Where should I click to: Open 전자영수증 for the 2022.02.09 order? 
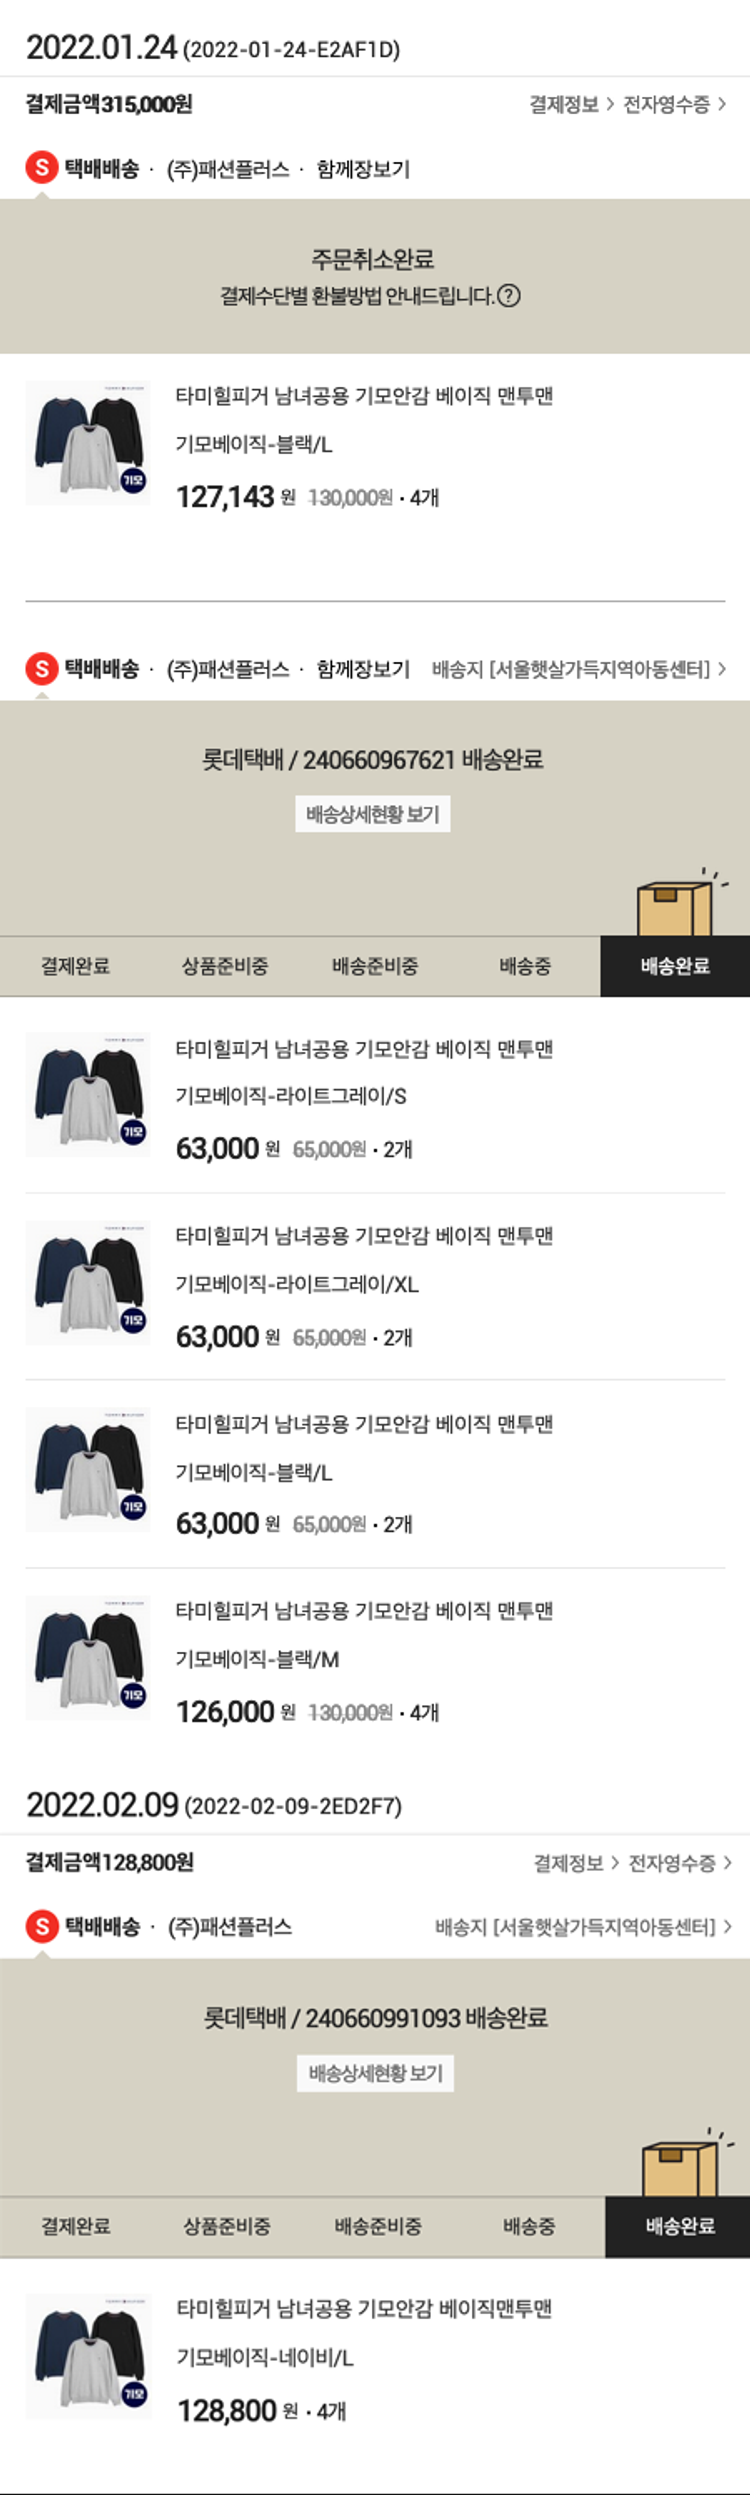[x=679, y=1863]
